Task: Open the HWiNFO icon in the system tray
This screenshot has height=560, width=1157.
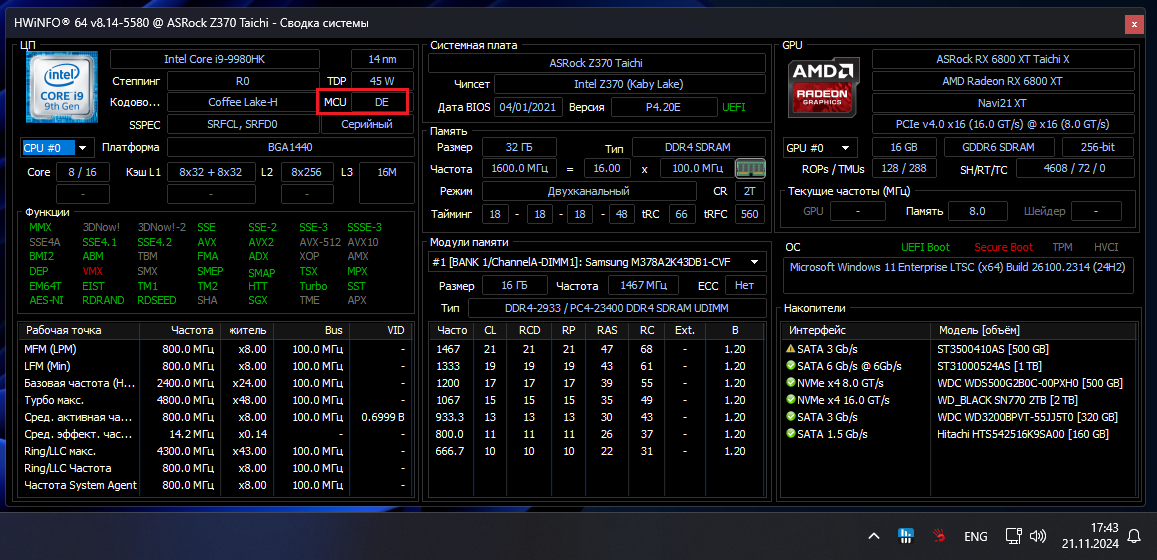Action: point(905,536)
